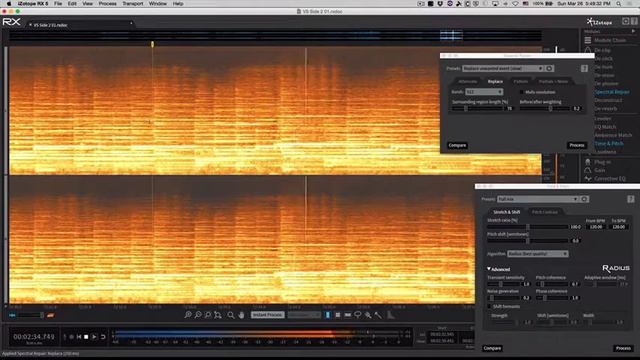
Task: Open the Transport menu
Action: 133,4
